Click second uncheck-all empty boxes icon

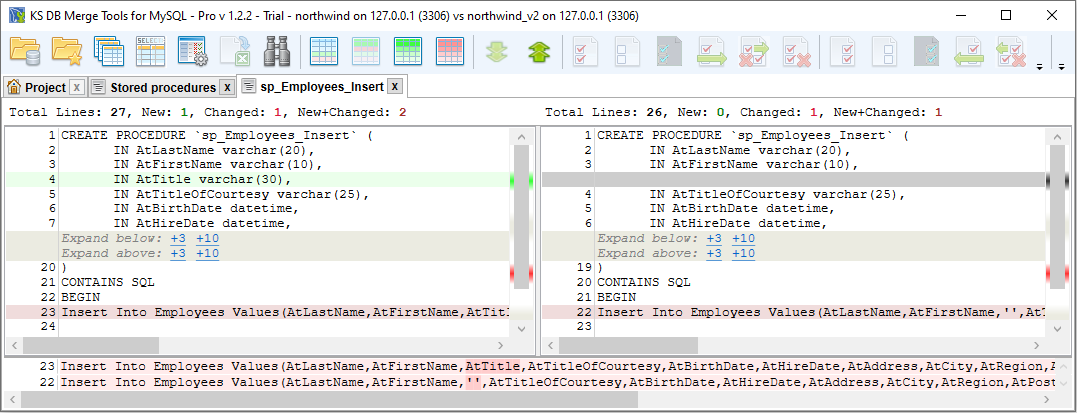pyautogui.click(x=886, y=52)
